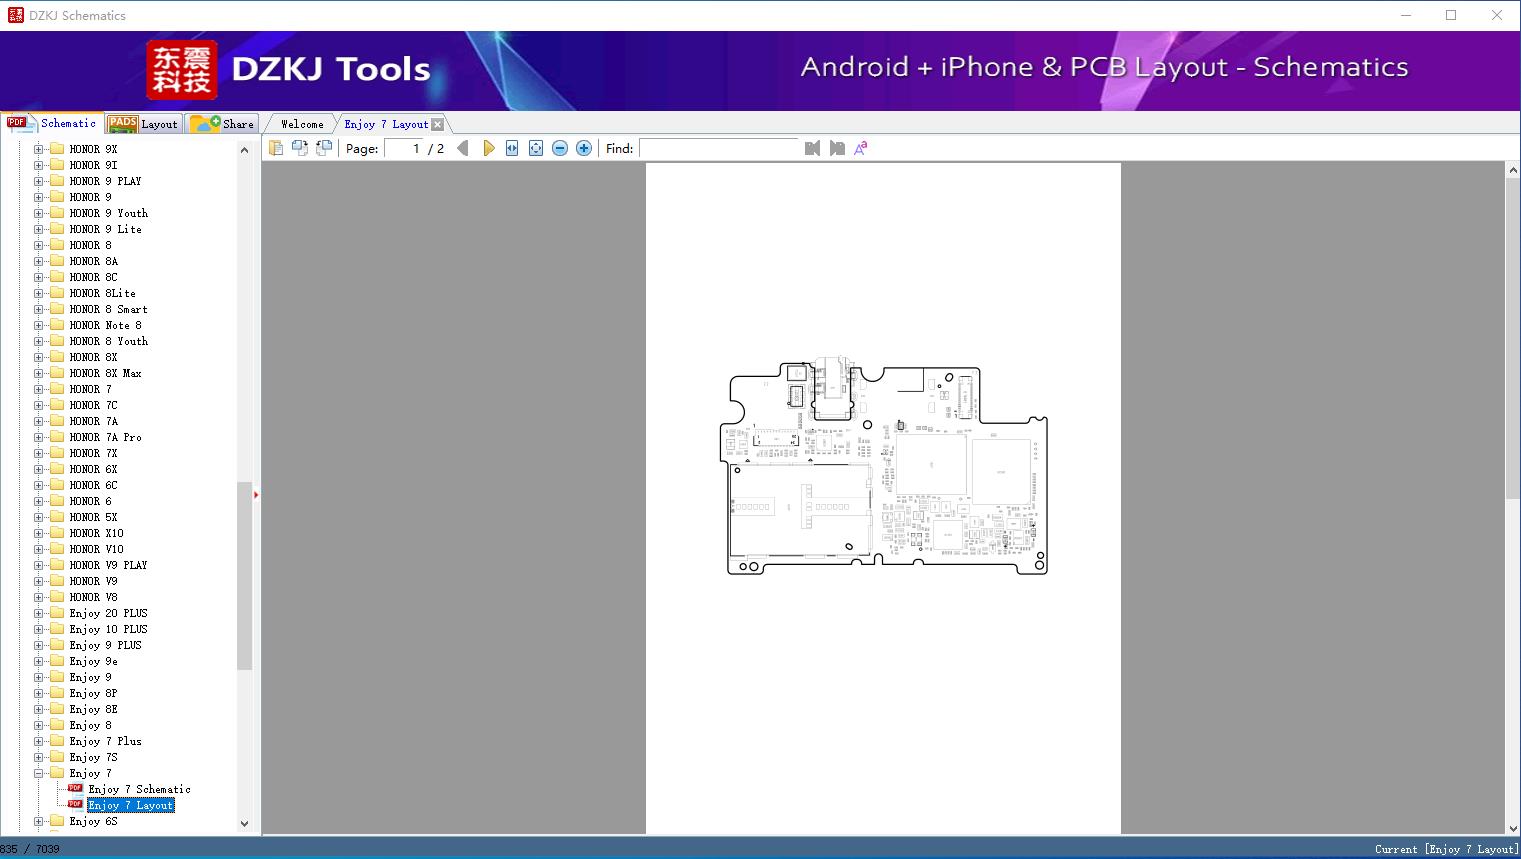1521x859 pixels.
Task: Open the Share tab
Action: pos(224,124)
